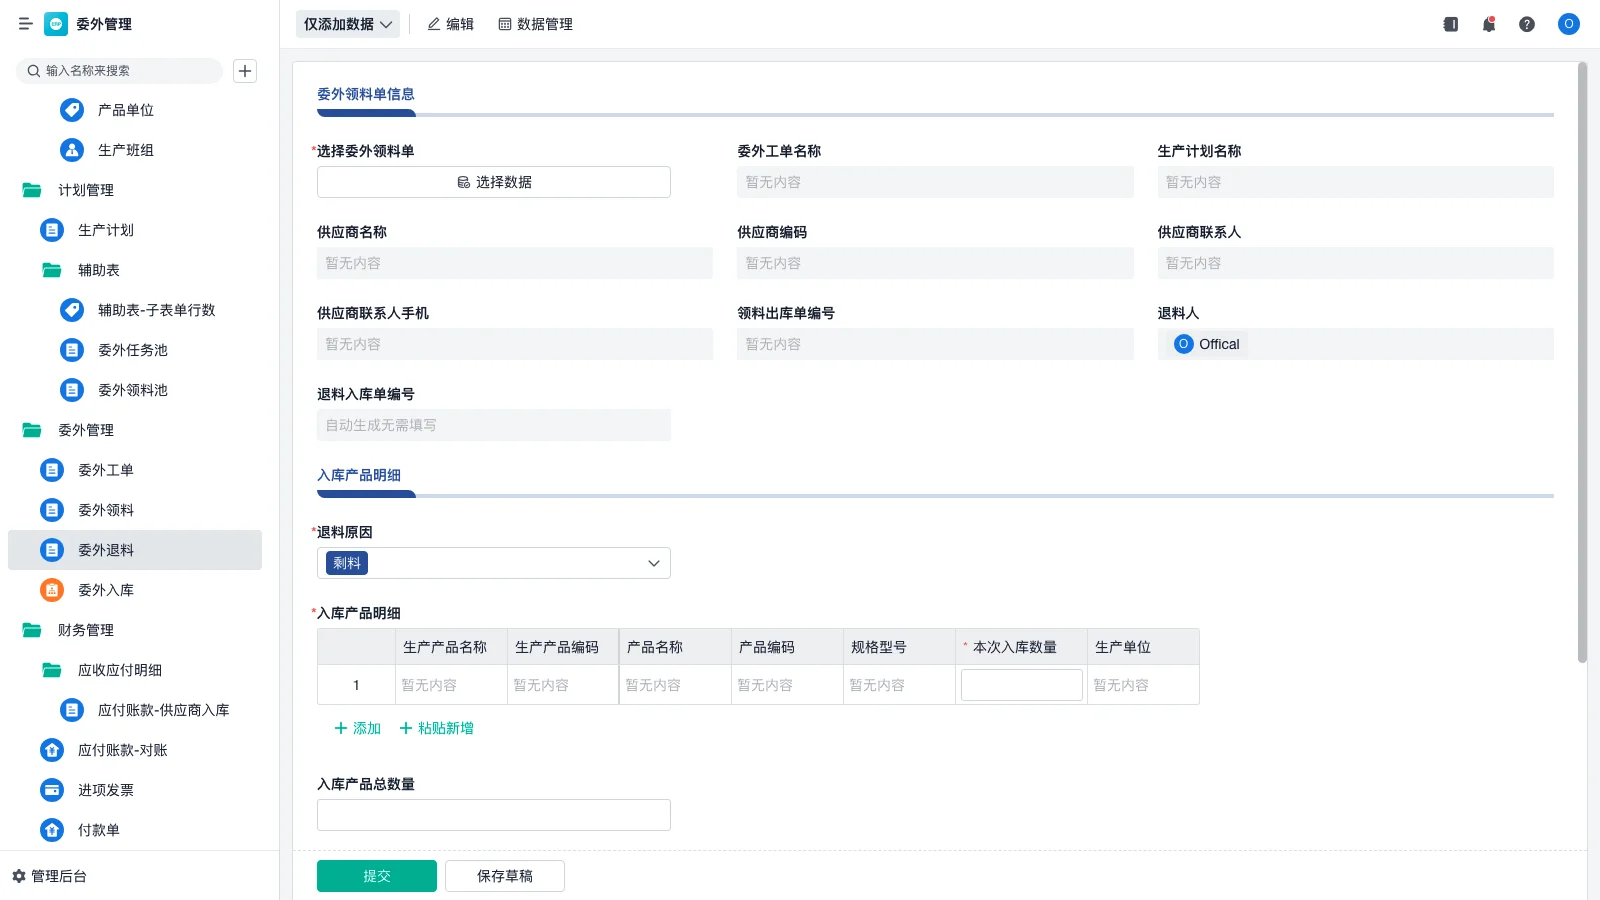Click the user avatar in the top-right corner
The height and width of the screenshot is (900, 1600).
click(1567, 24)
